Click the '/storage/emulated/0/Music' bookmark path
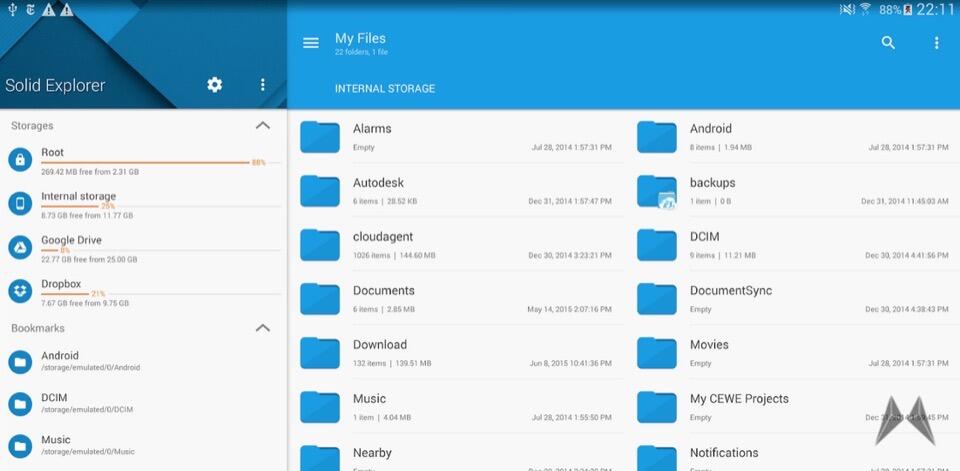 coord(88,452)
